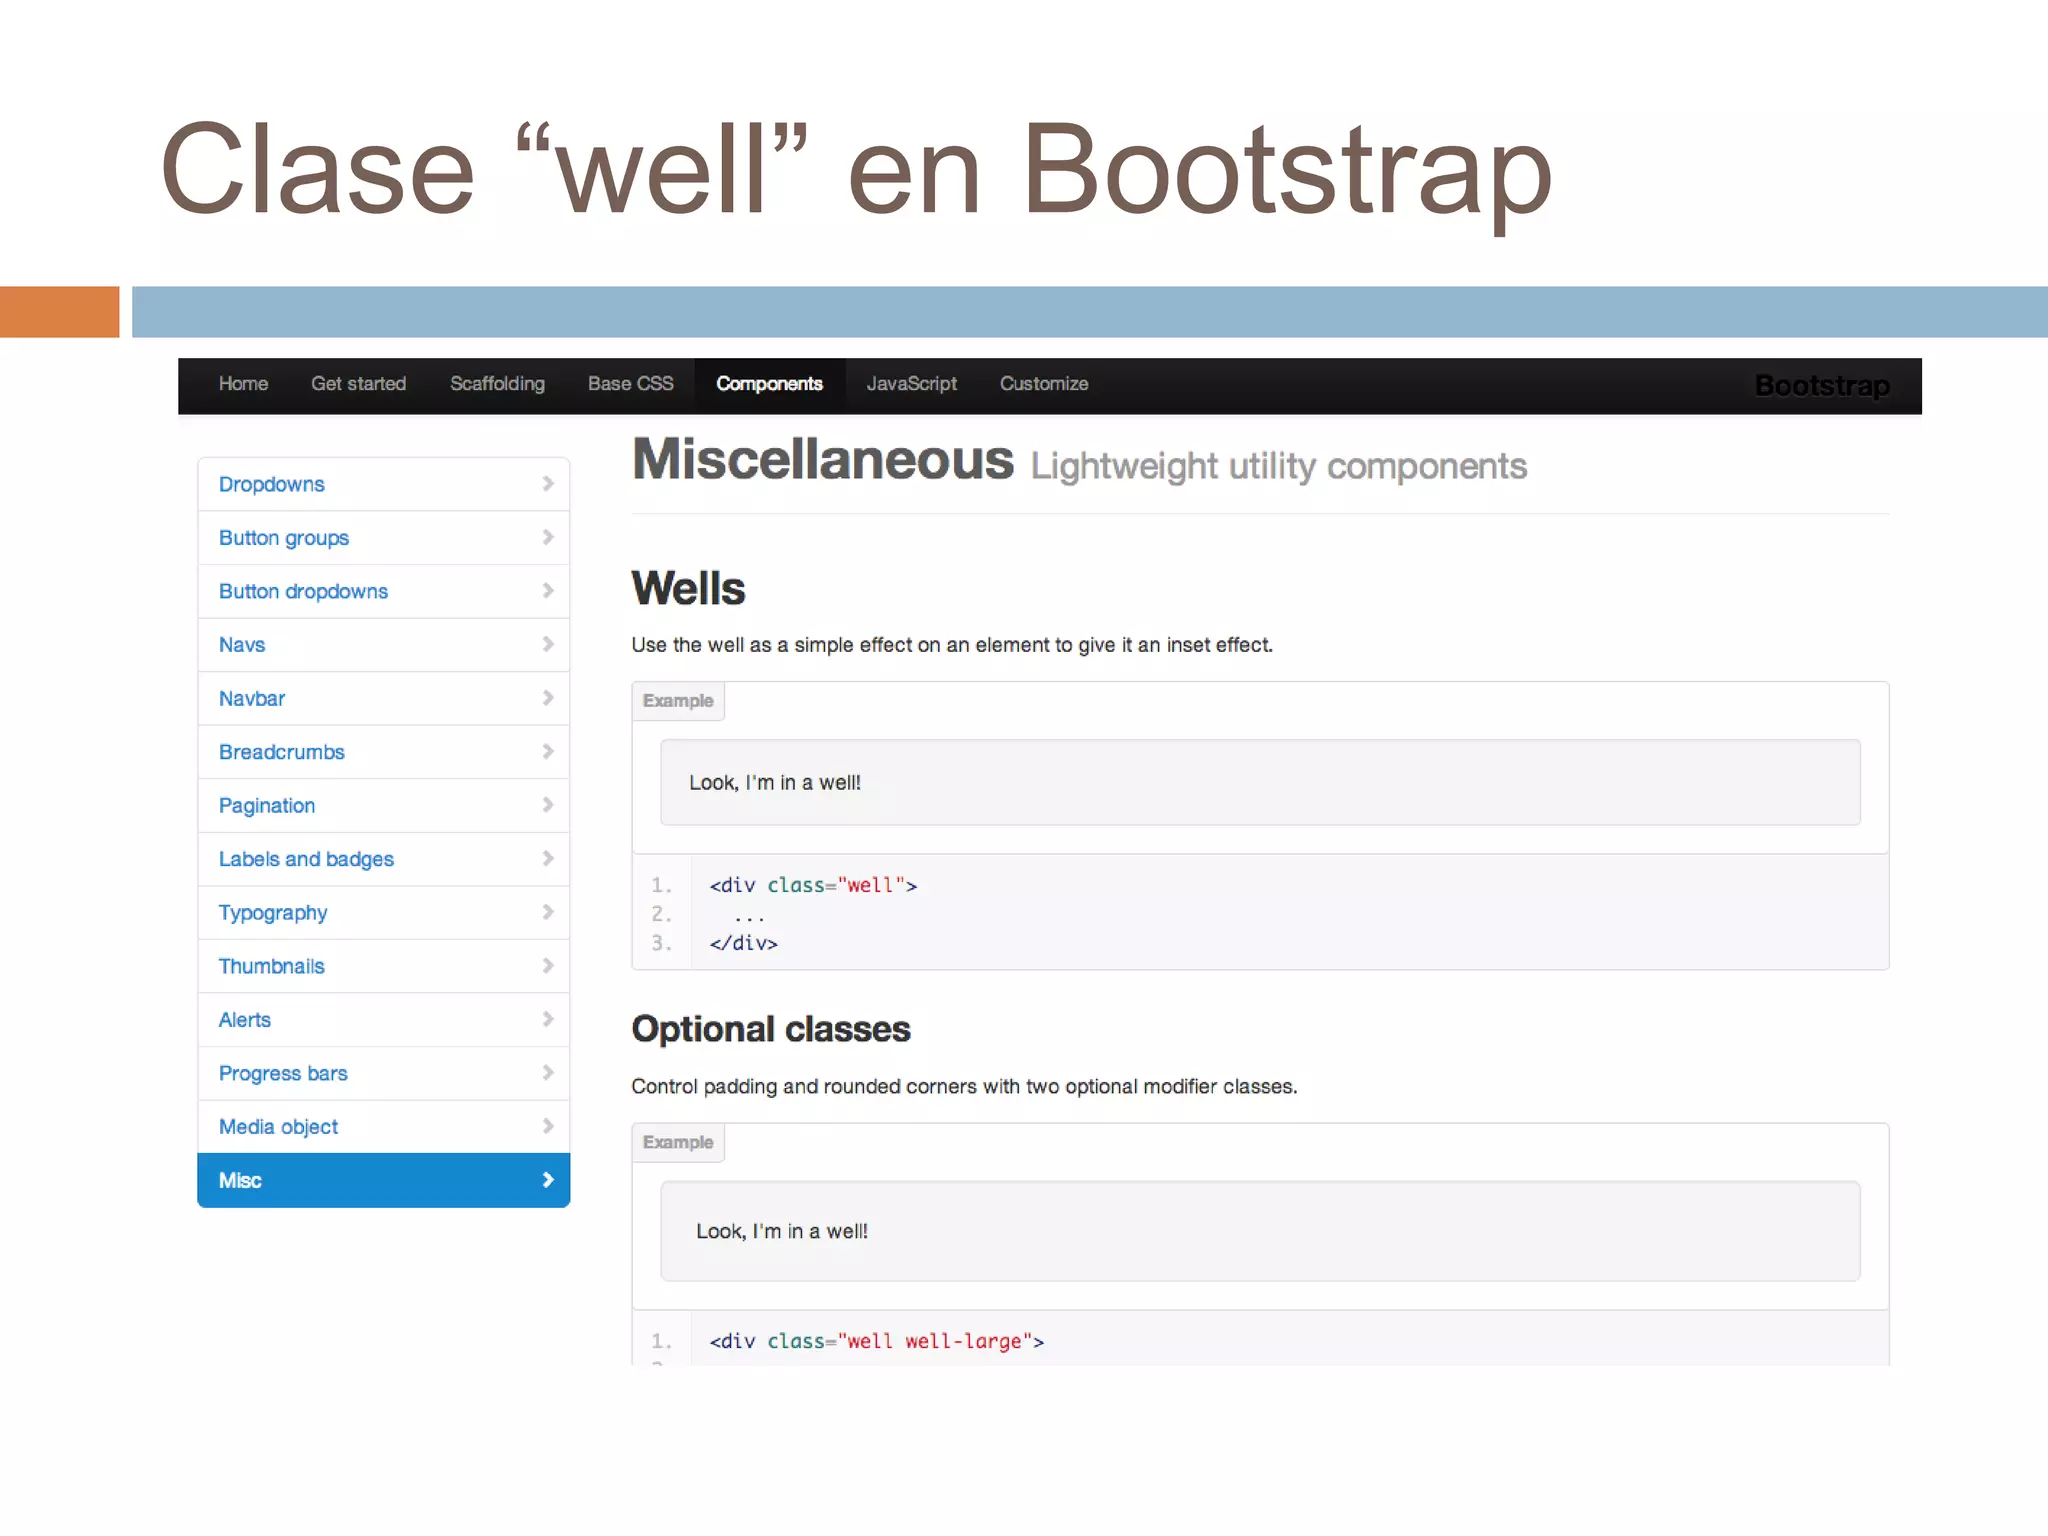The image size is (2048, 1536).
Task: Click Example label under Optional classes
Action: pyautogui.click(x=678, y=1142)
